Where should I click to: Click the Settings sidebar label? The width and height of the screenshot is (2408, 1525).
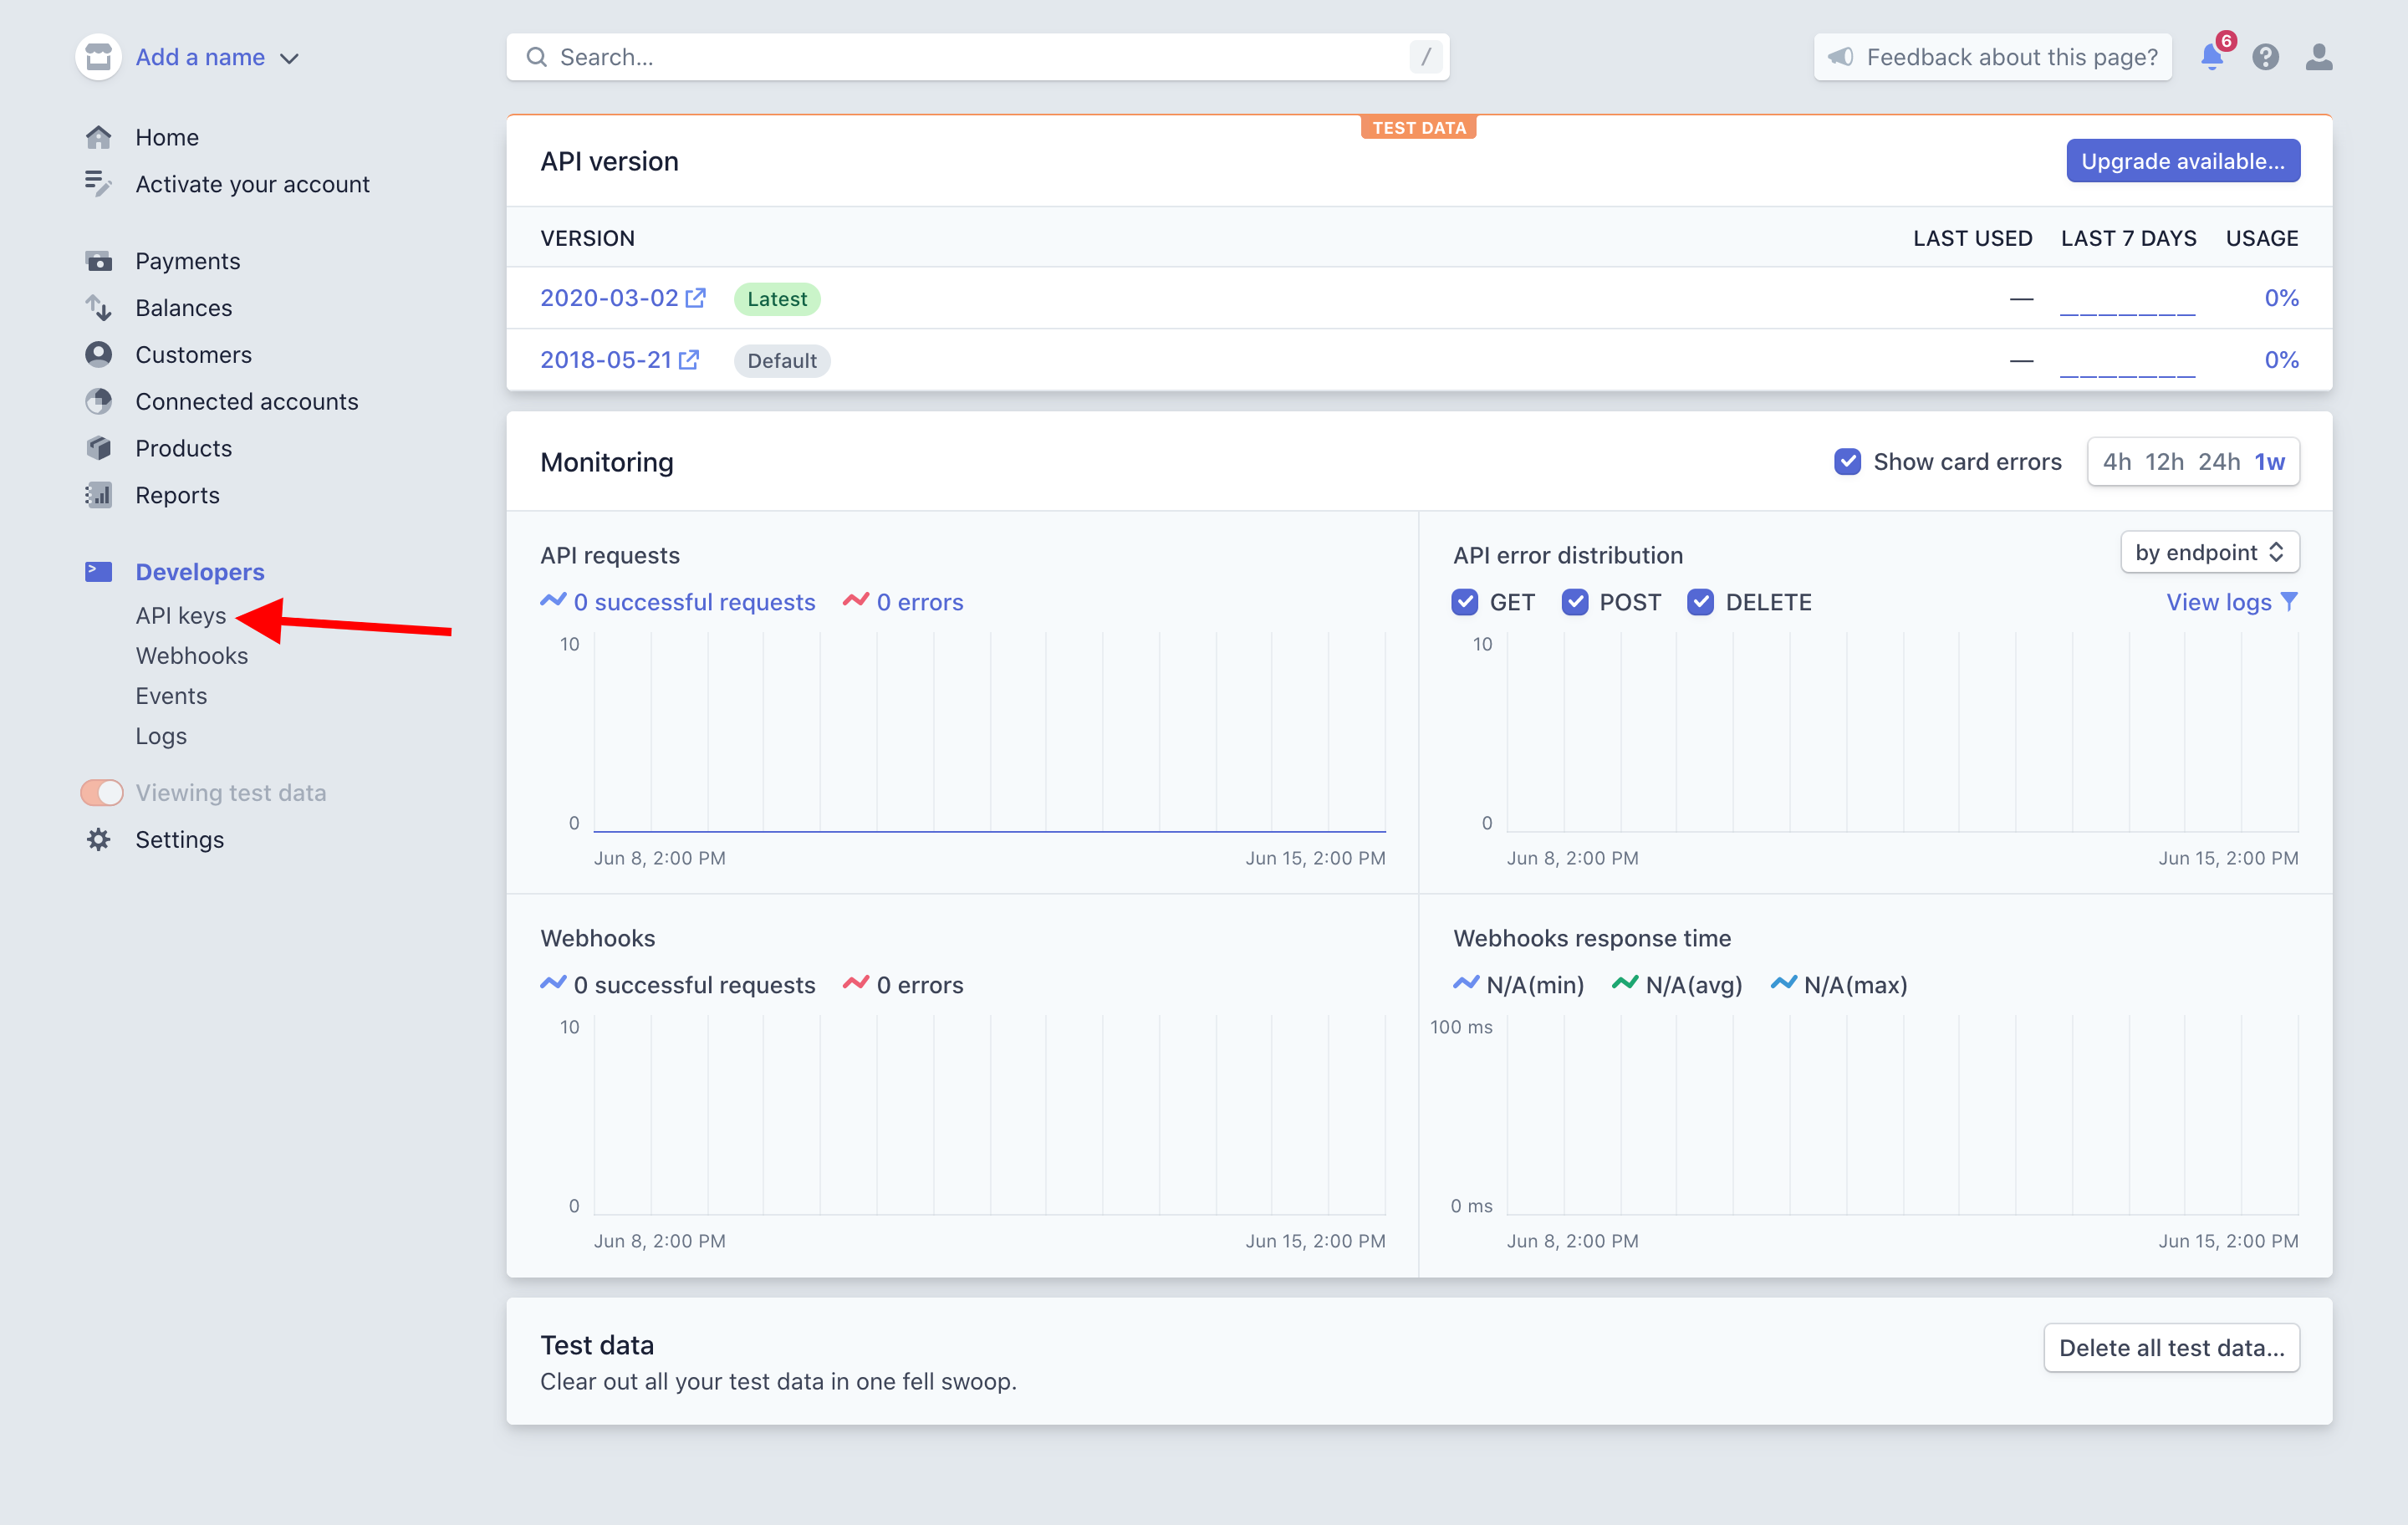180,839
